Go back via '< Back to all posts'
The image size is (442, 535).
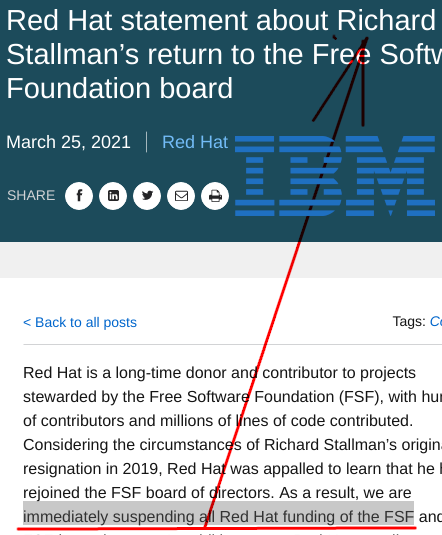80,322
